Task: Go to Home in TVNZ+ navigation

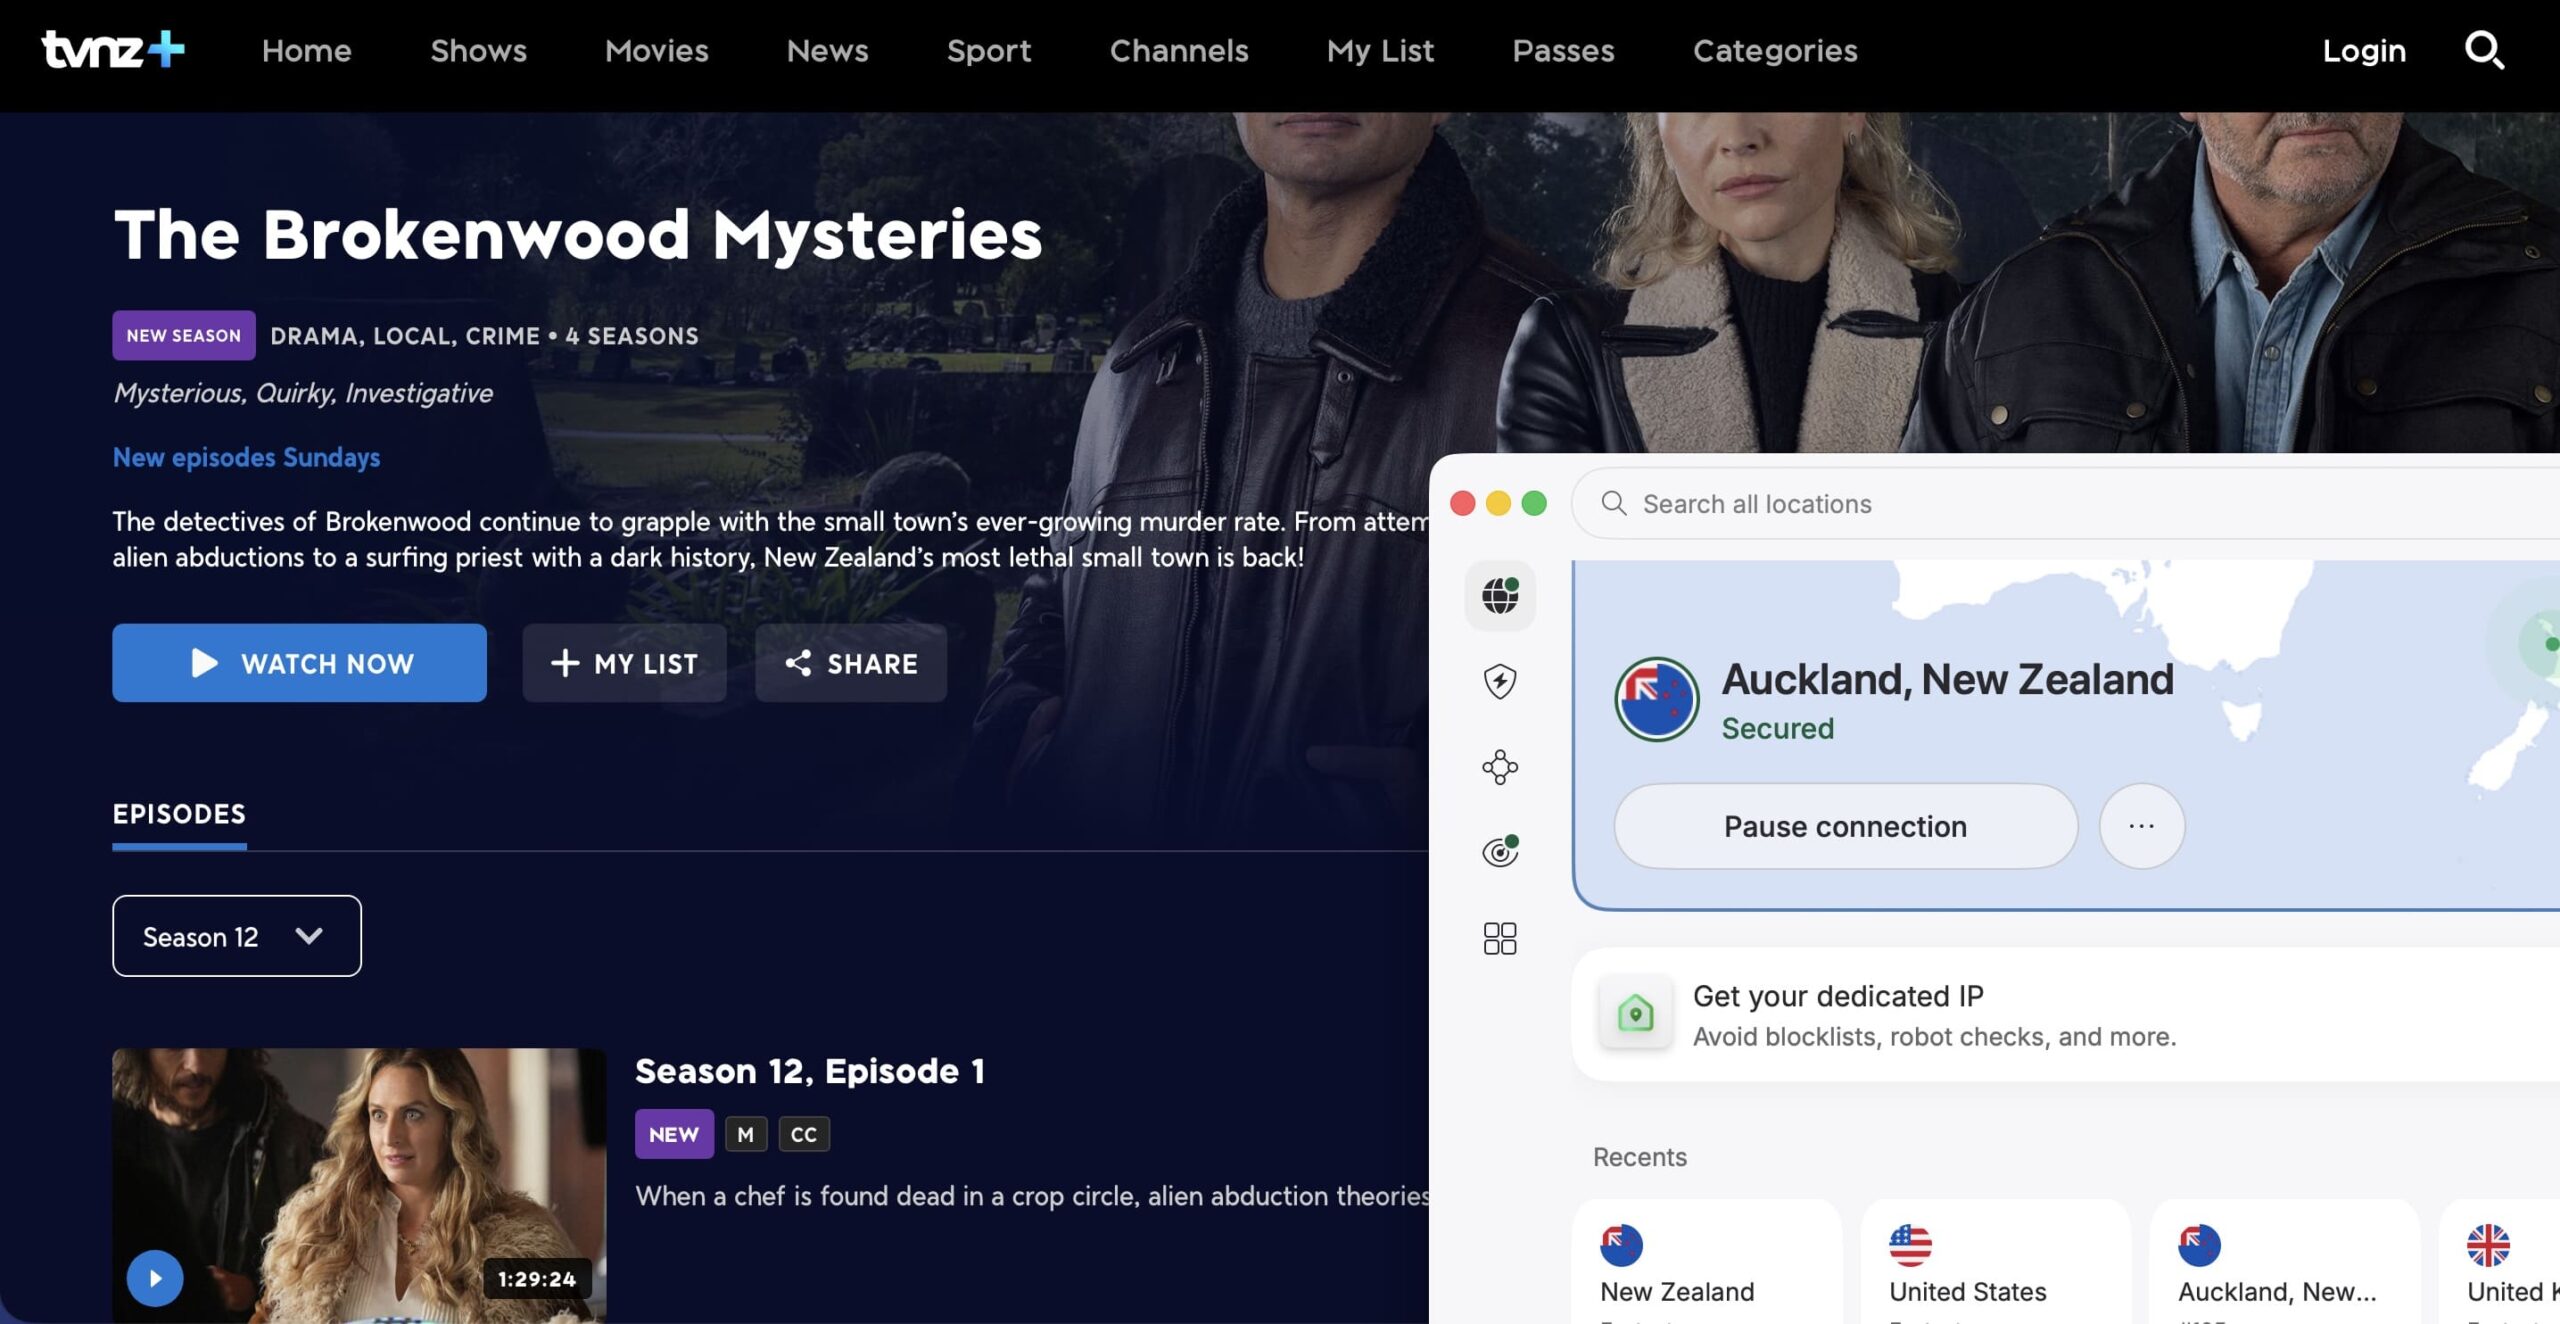Action: [x=306, y=50]
